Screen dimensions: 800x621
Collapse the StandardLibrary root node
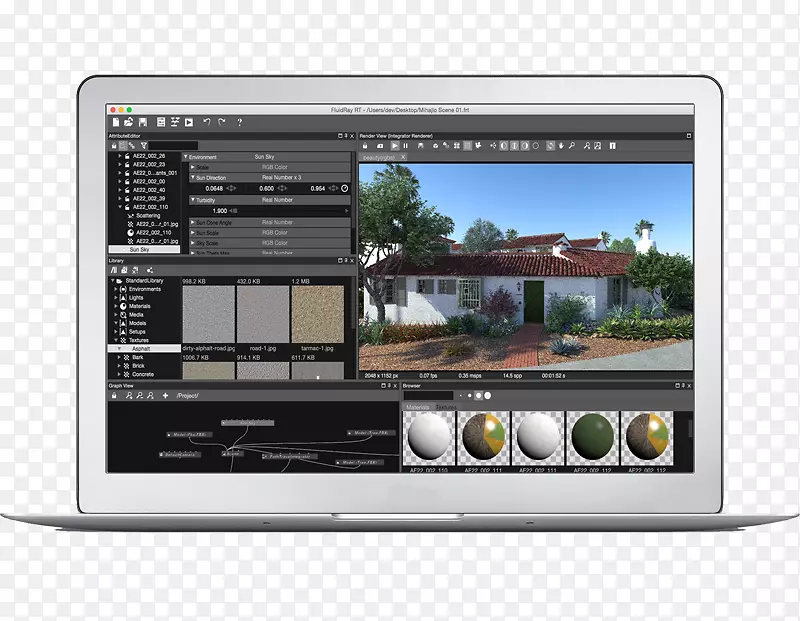(x=112, y=281)
